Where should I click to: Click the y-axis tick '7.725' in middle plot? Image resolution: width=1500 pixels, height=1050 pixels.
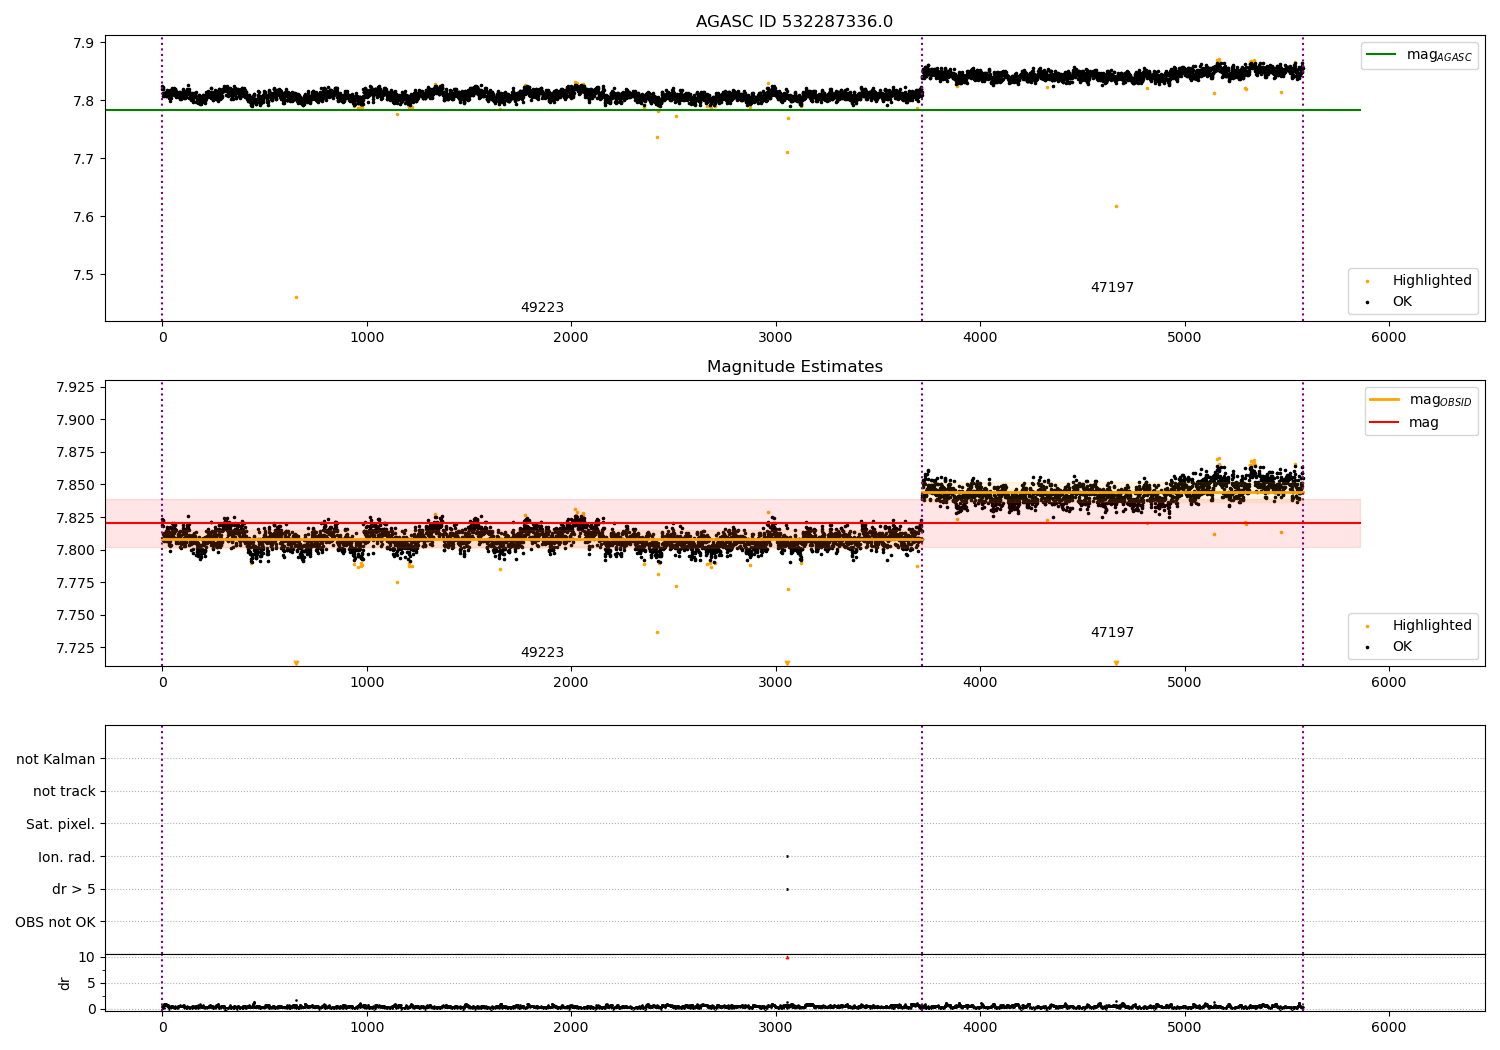click(x=75, y=648)
